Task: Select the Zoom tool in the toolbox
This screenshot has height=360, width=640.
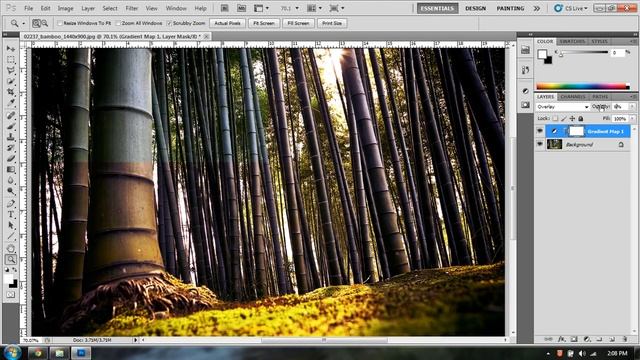Action: [x=11, y=259]
